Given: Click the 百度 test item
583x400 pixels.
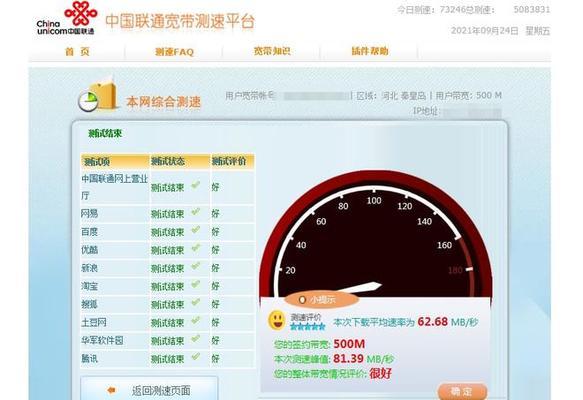Looking at the screenshot, I should click(89, 232).
